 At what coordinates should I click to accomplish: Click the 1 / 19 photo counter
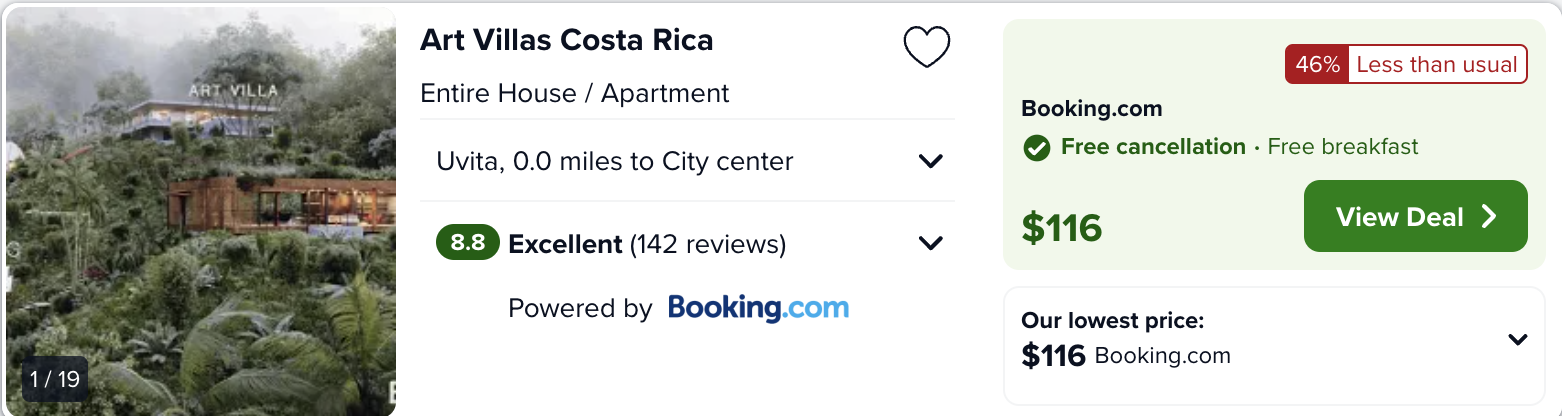coord(55,379)
